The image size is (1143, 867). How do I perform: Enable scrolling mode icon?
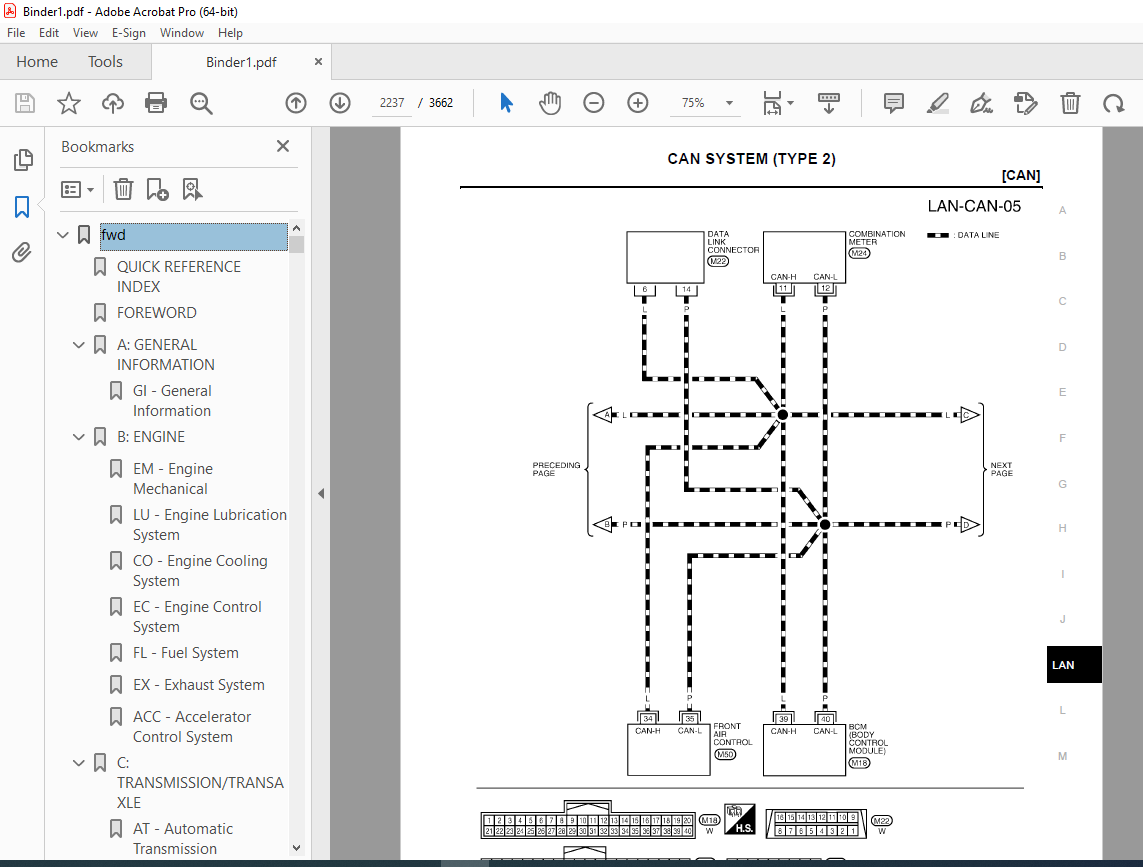point(829,103)
